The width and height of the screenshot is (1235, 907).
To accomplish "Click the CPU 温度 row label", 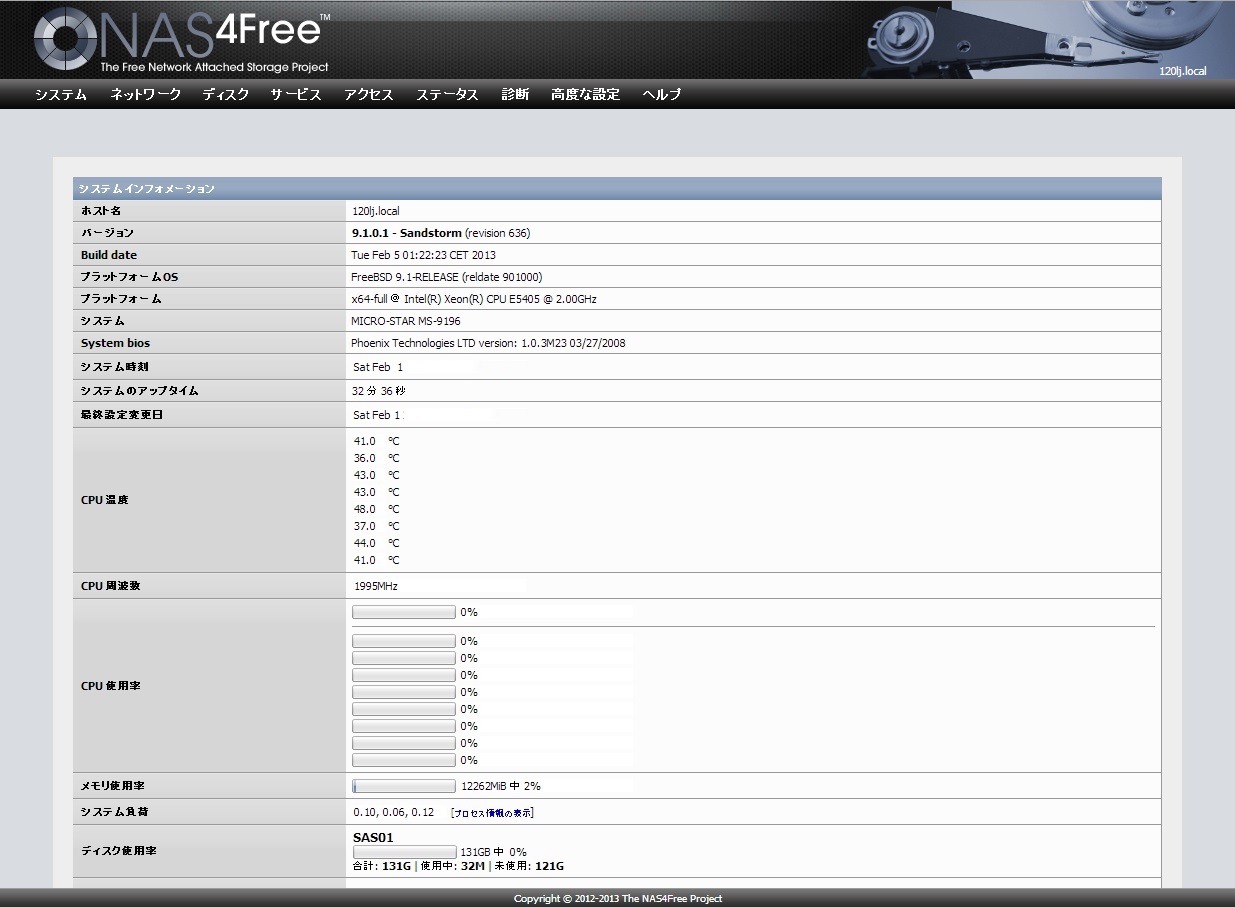I will (x=105, y=500).
